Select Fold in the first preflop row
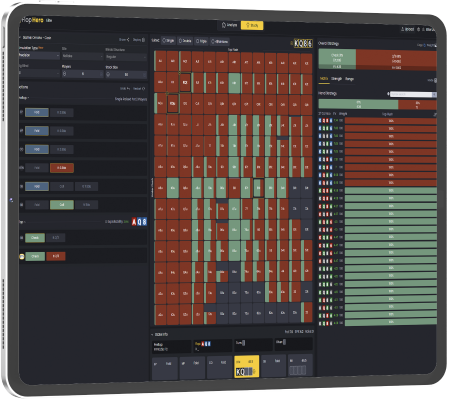473x399 pixels. pyautogui.click(x=37, y=113)
